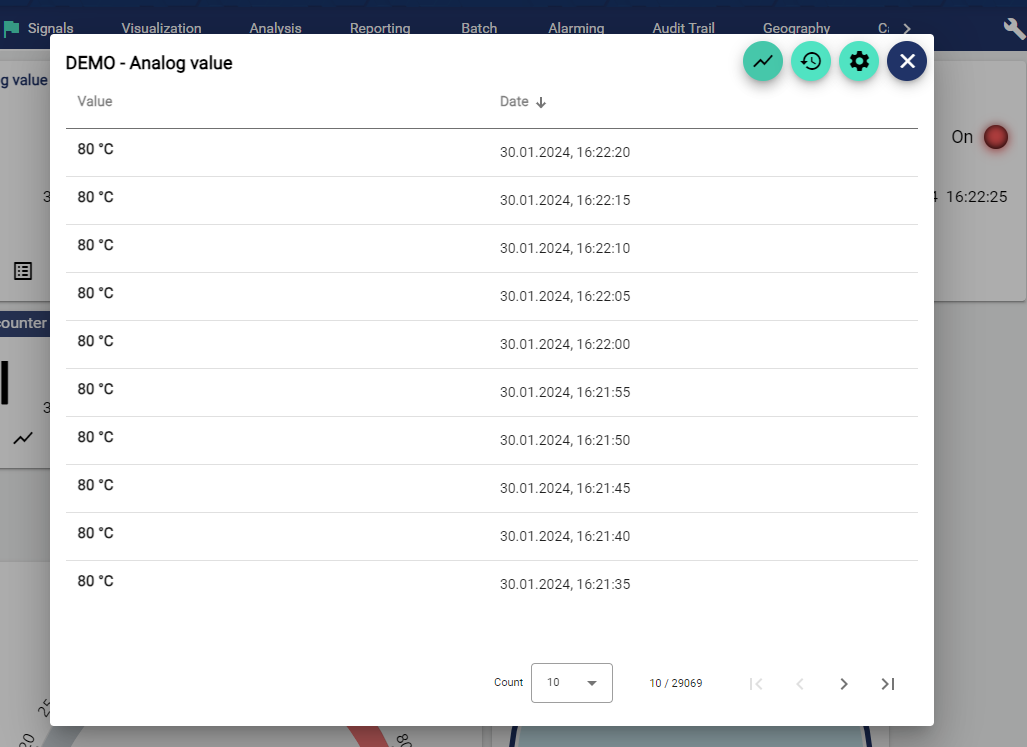Open the Alarming tab
Image resolution: width=1027 pixels, height=747 pixels.
576,28
